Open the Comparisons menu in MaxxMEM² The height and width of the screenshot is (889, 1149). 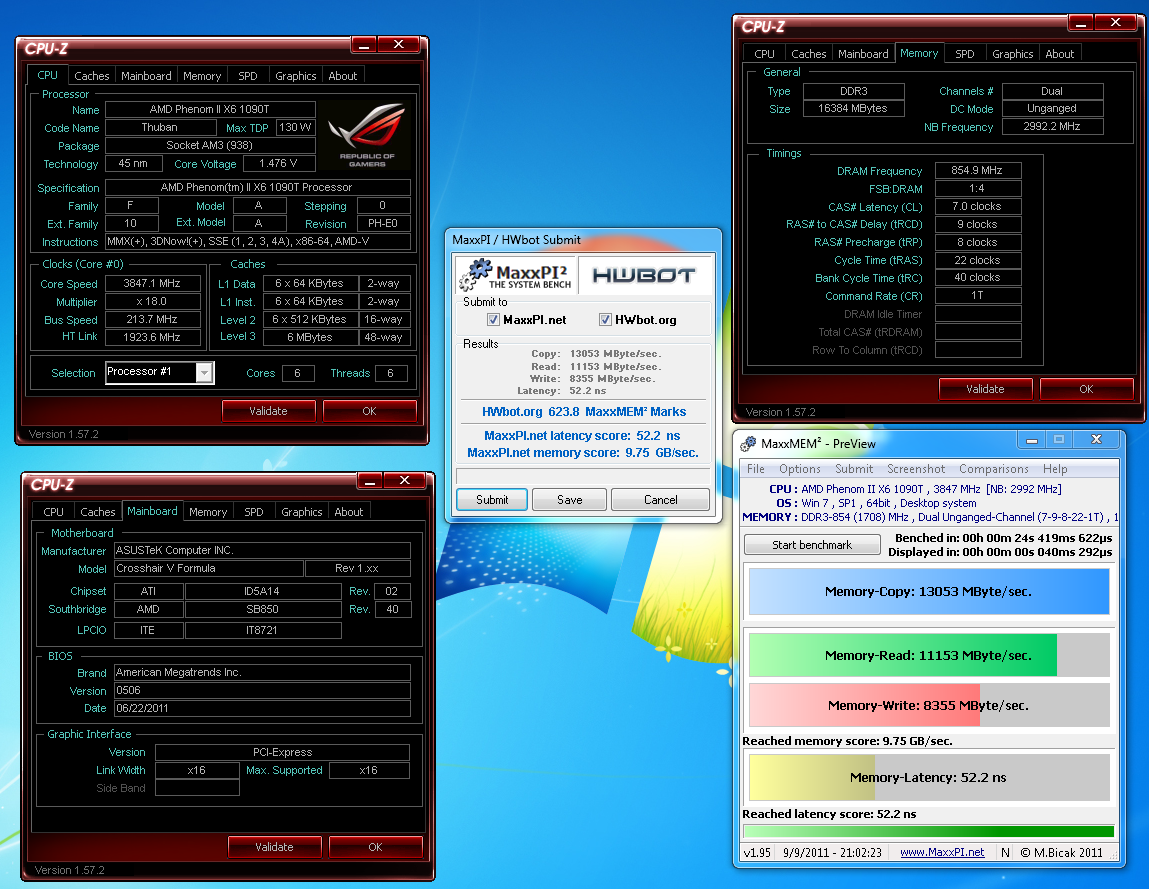(994, 469)
